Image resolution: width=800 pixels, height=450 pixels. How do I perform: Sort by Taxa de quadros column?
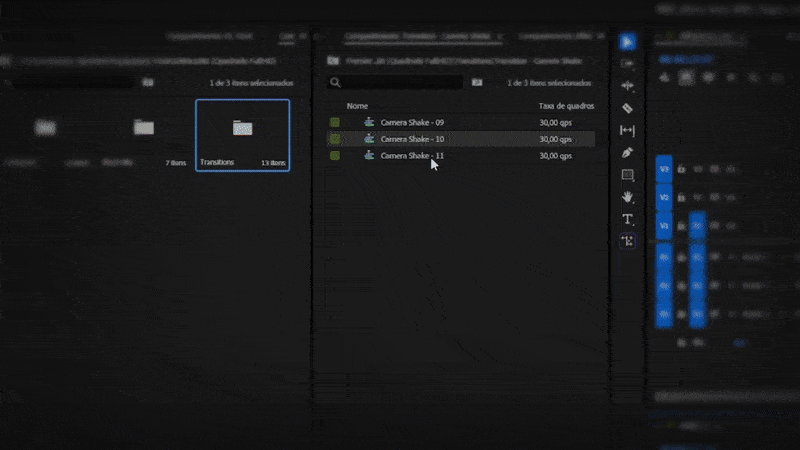[x=566, y=106]
